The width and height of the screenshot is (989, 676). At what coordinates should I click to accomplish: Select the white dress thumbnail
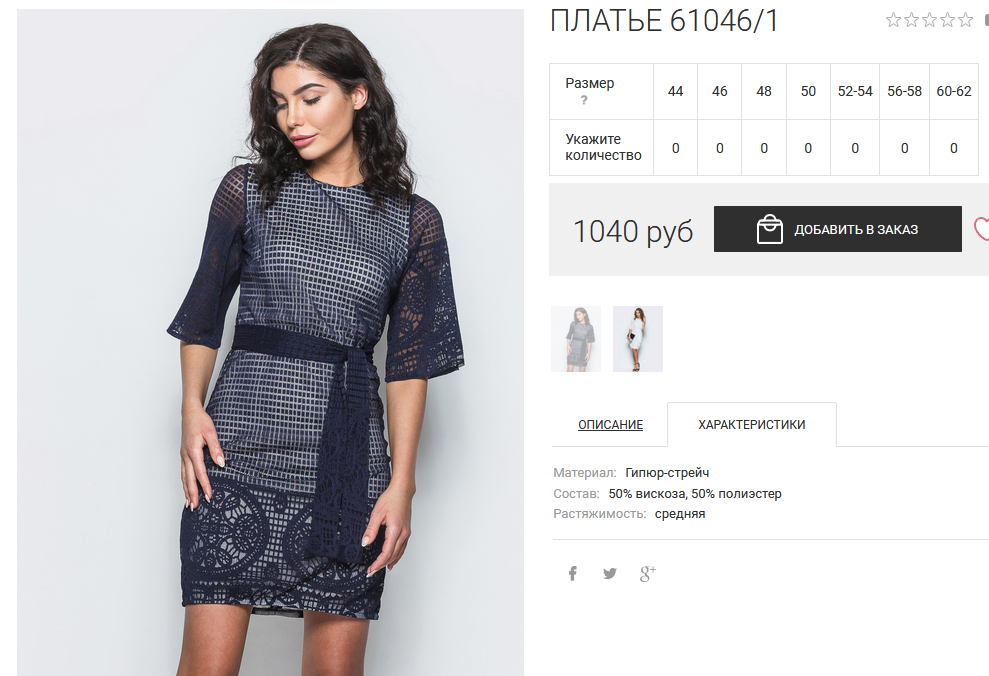point(638,339)
